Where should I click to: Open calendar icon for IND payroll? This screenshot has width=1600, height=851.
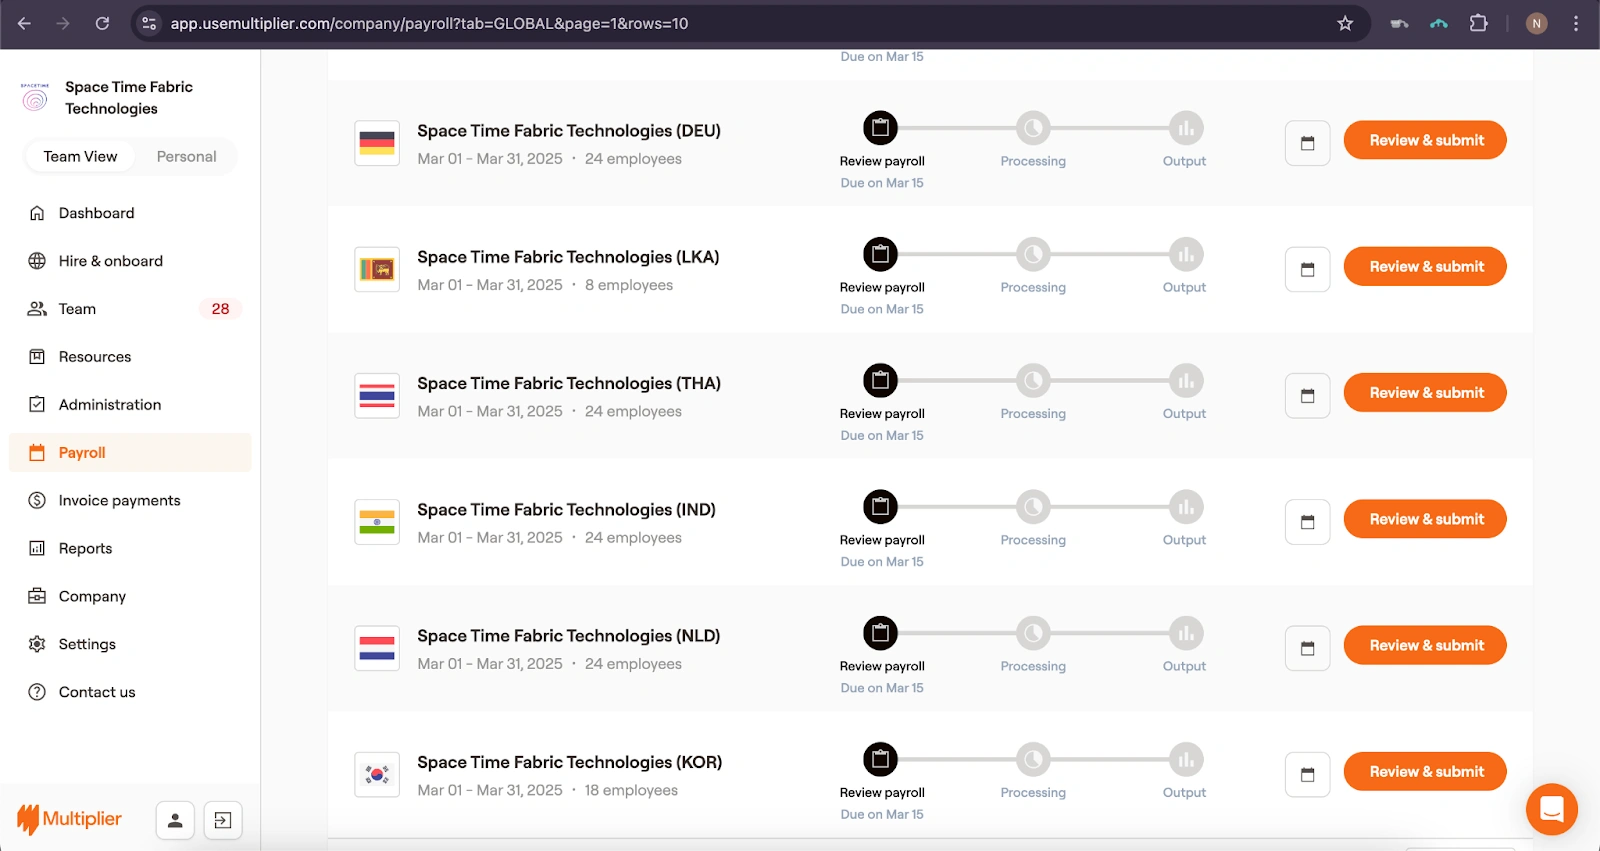coord(1307,522)
